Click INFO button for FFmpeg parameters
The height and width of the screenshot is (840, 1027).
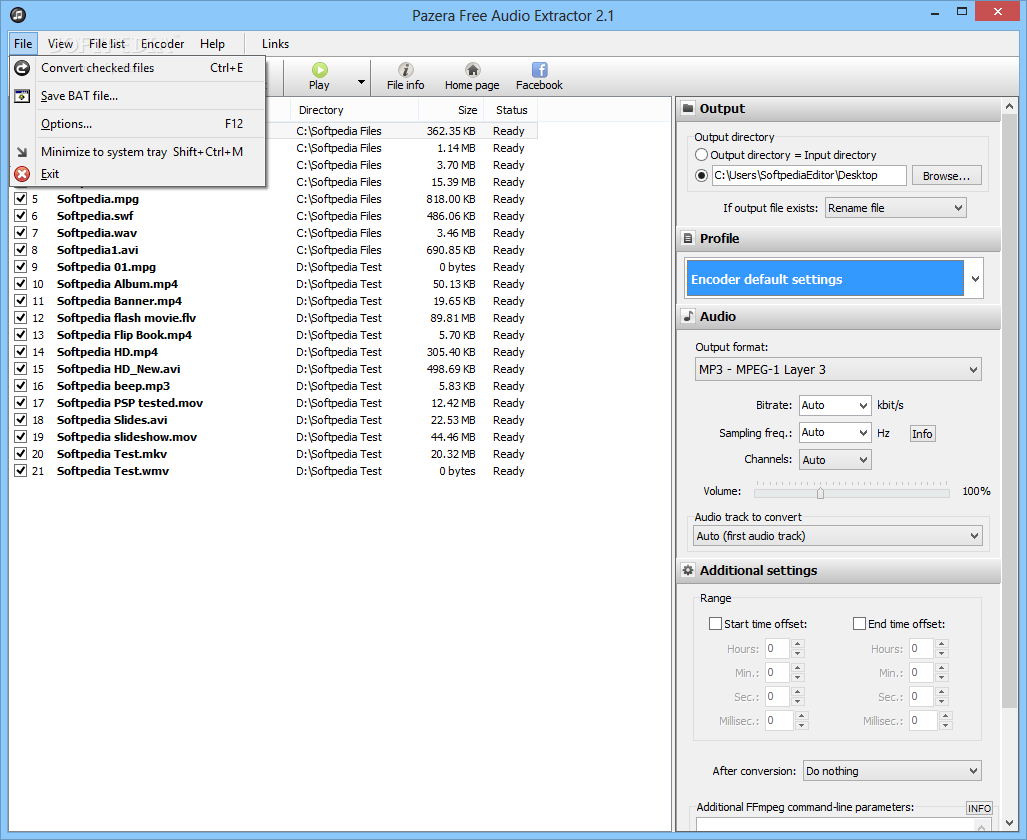click(x=979, y=808)
